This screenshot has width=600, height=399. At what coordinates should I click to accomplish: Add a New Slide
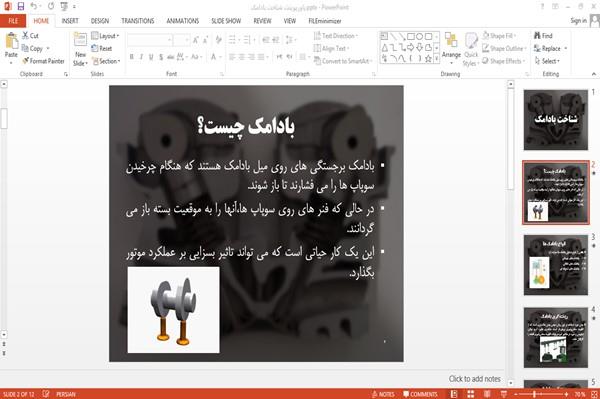point(80,50)
